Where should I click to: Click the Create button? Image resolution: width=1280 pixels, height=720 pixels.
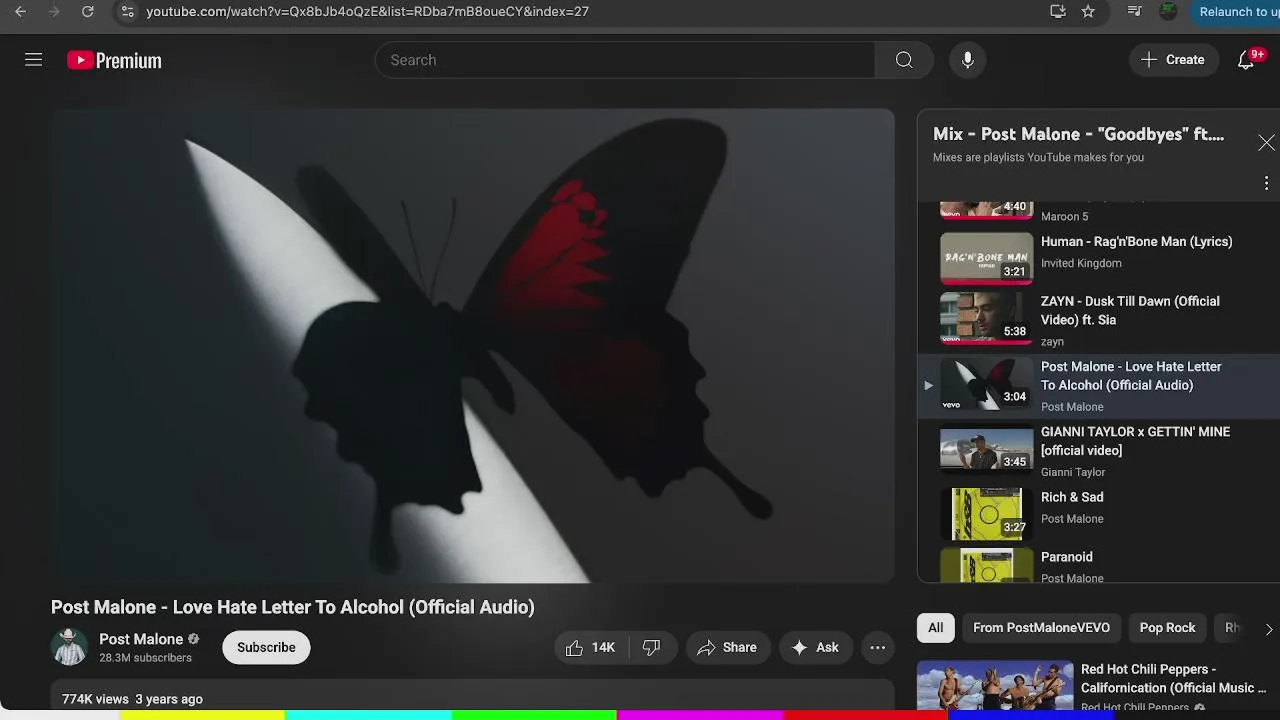1173,60
